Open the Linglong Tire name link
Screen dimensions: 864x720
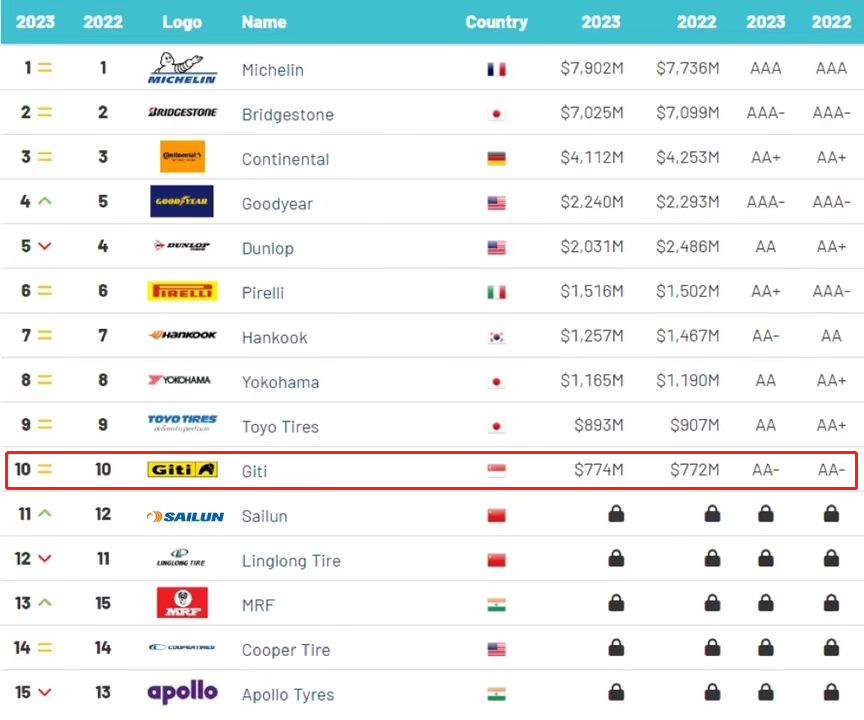[x=291, y=561]
